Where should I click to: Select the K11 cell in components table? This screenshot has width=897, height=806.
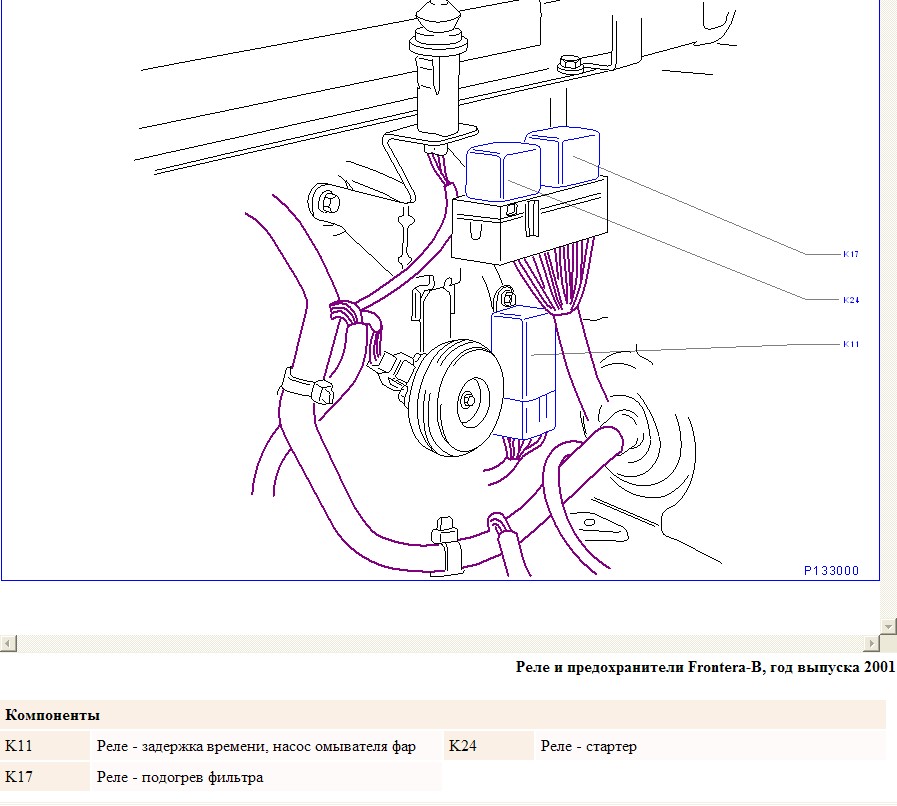tap(20, 746)
